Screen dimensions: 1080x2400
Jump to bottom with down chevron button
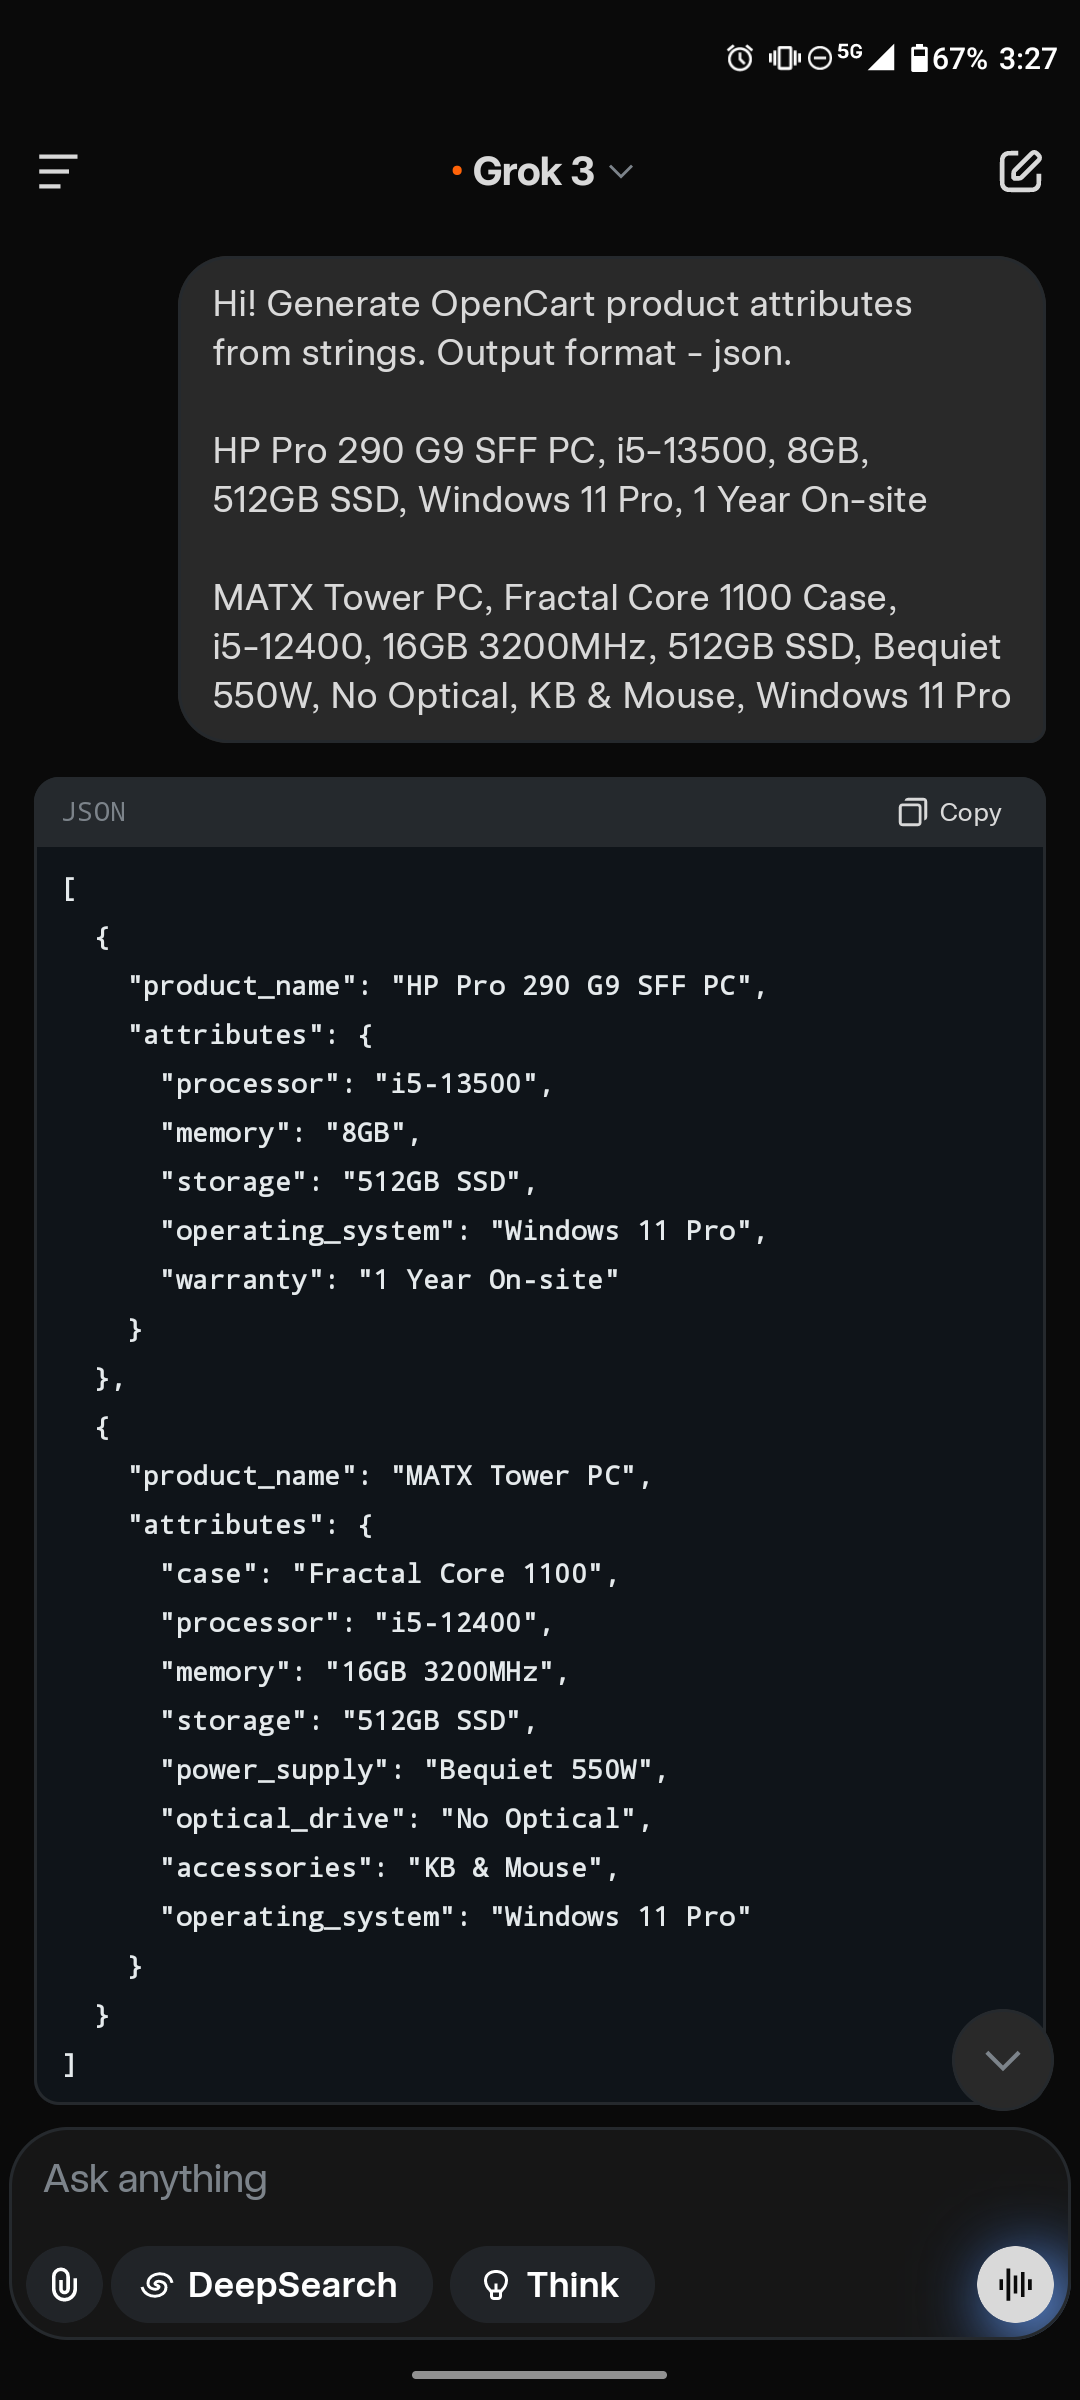pyautogui.click(x=1002, y=2060)
